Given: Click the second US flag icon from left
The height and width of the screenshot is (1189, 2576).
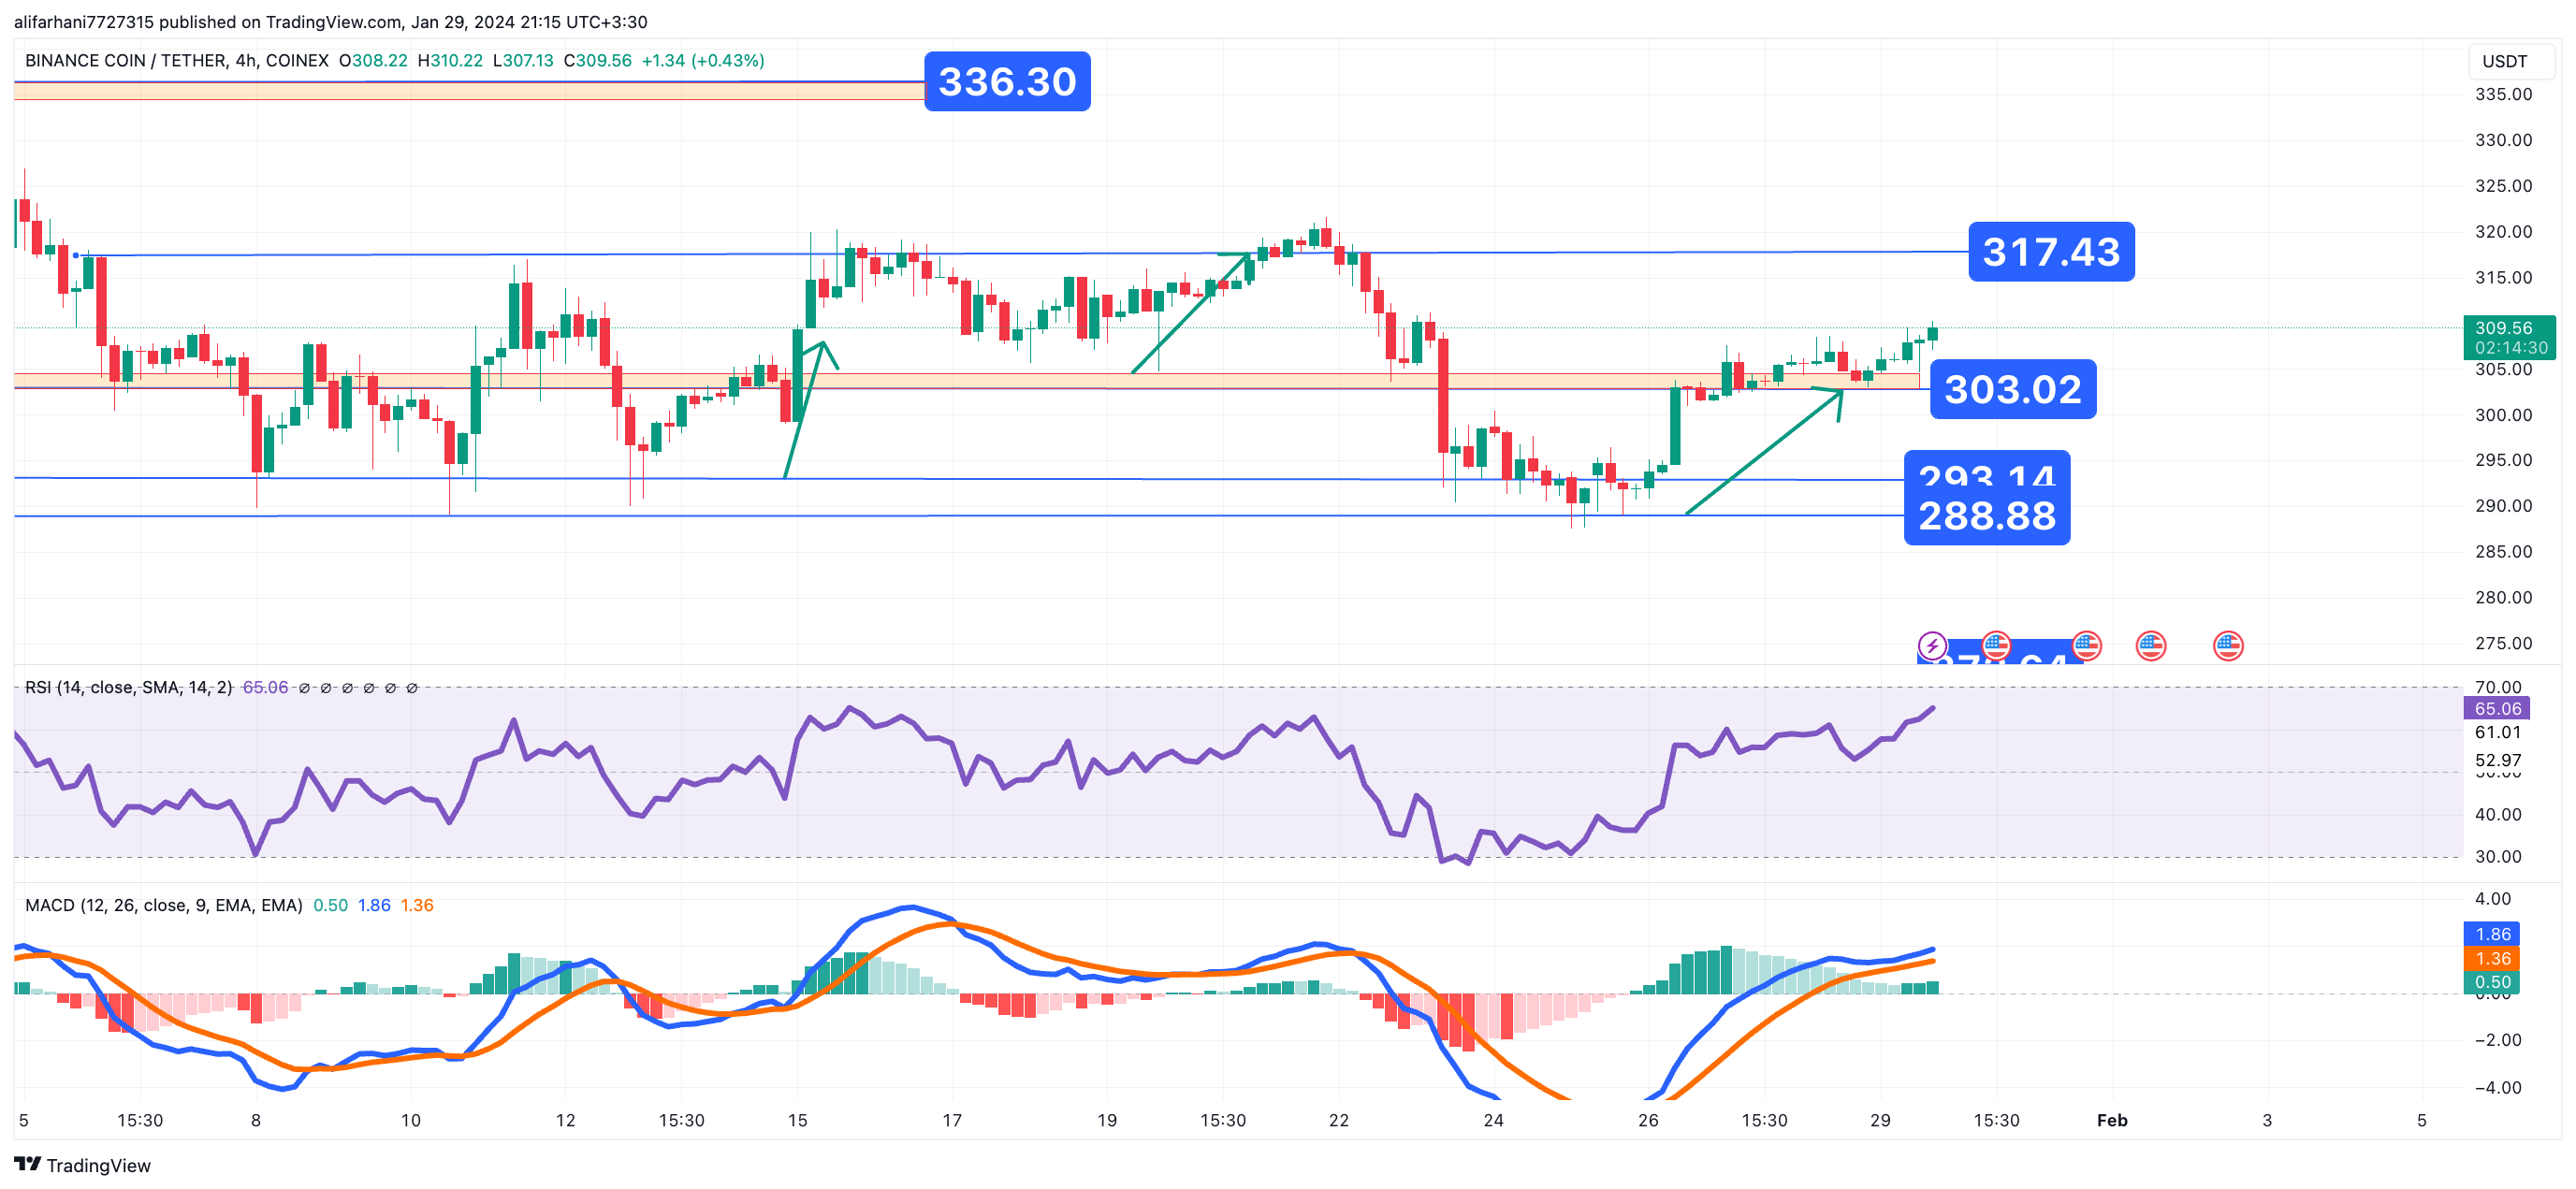Looking at the screenshot, I should click(x=2086, y=645).
